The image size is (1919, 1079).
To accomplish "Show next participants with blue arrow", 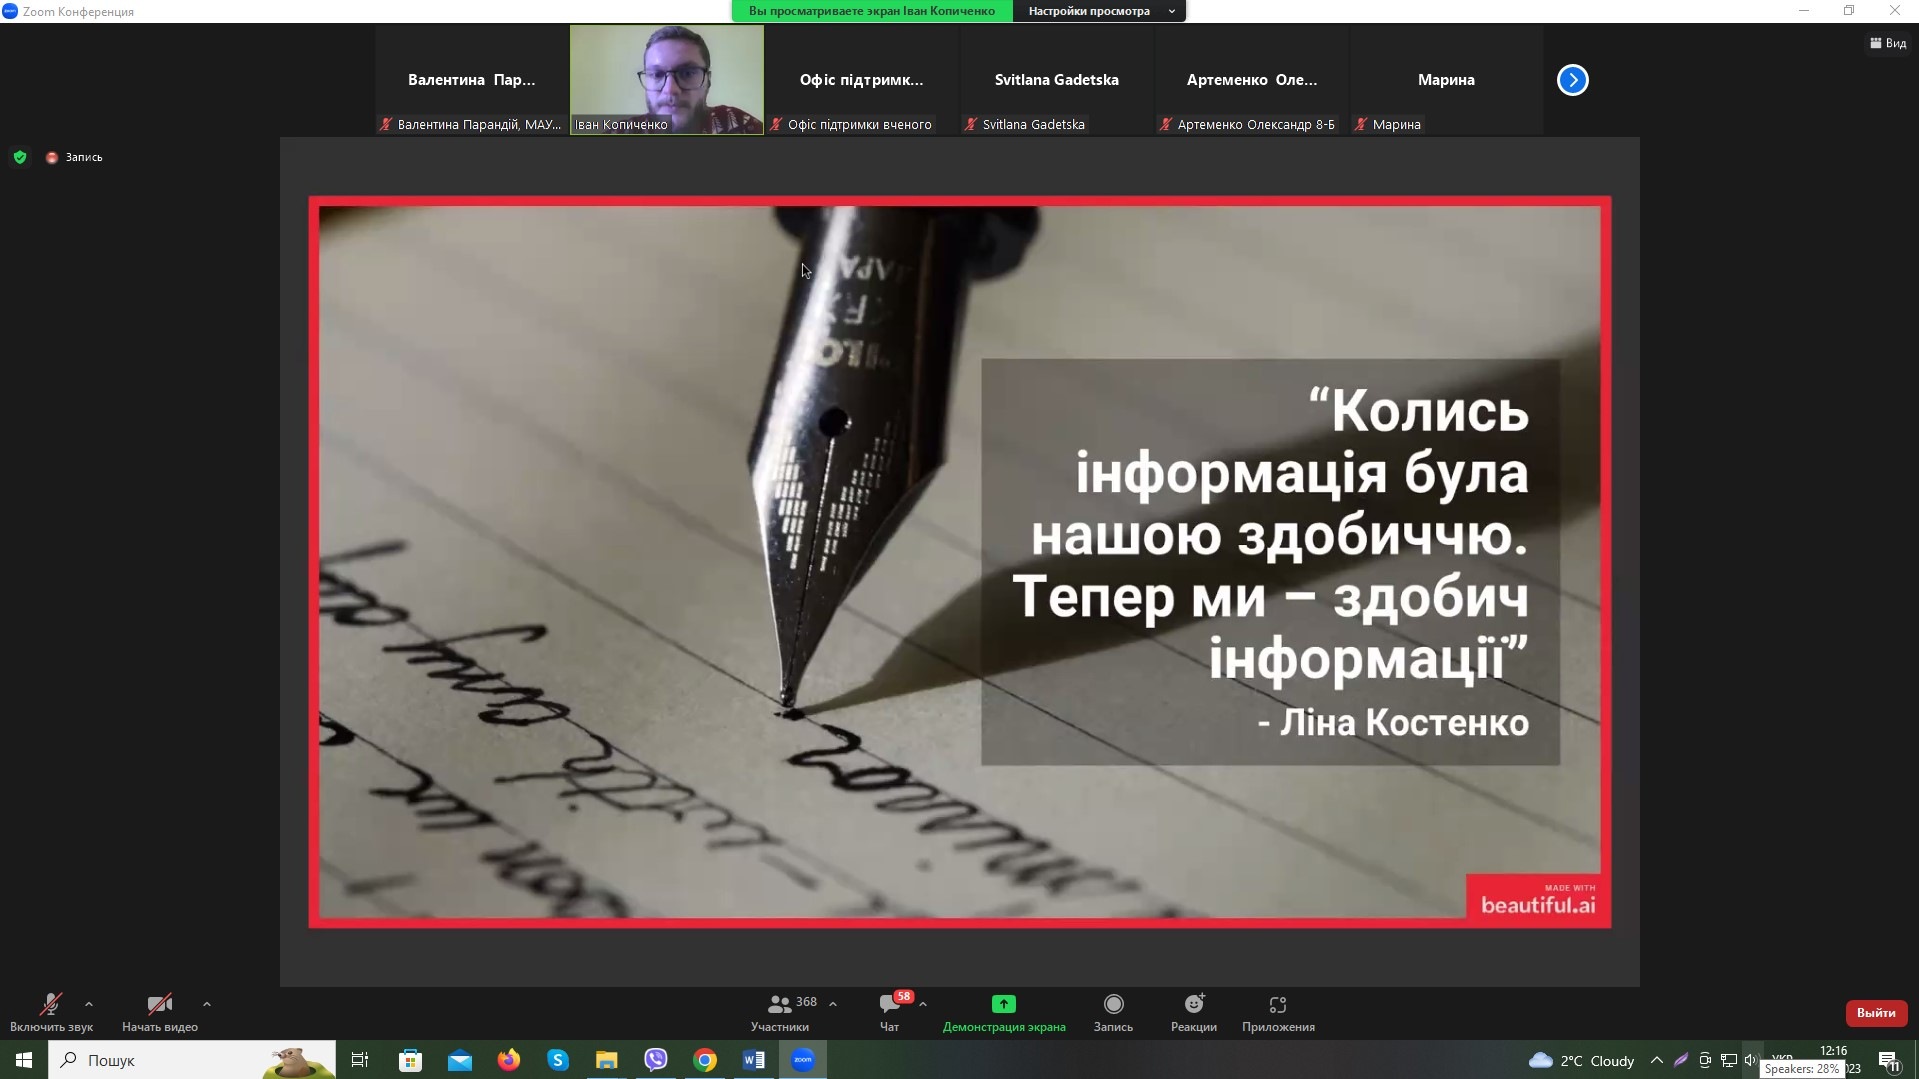I will point(1572,80).
